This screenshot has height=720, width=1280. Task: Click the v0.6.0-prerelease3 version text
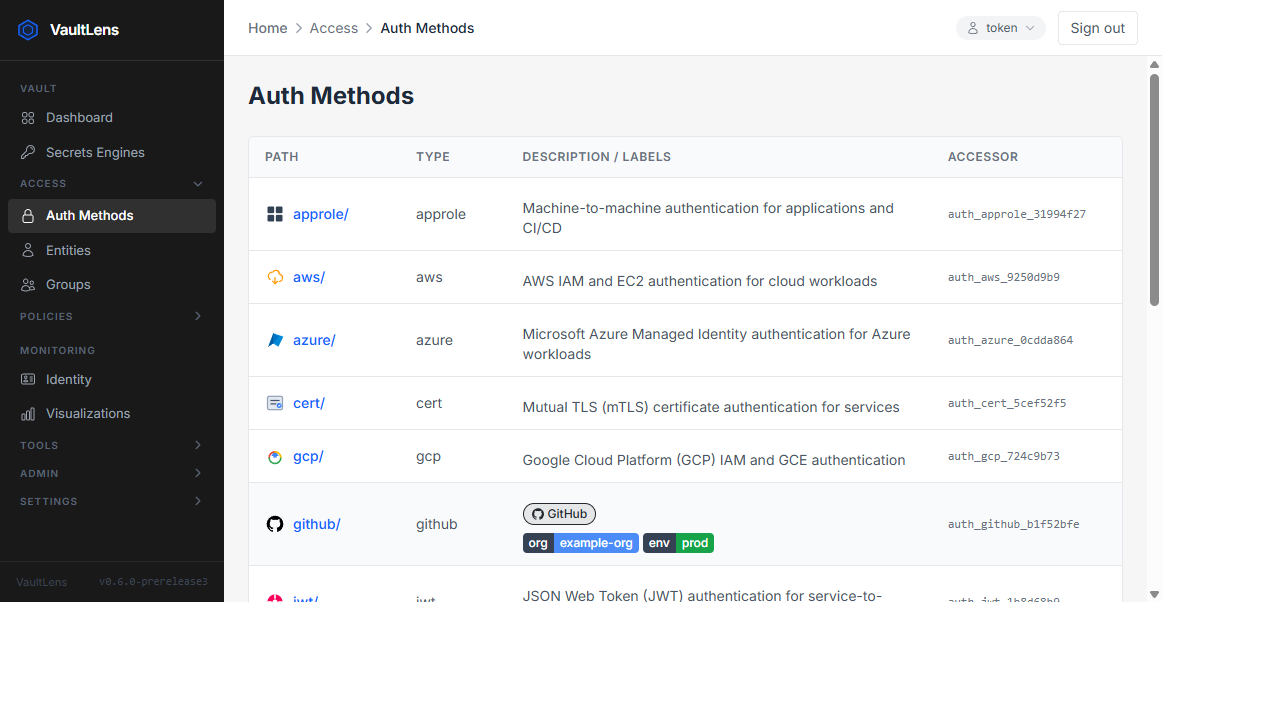153,581
